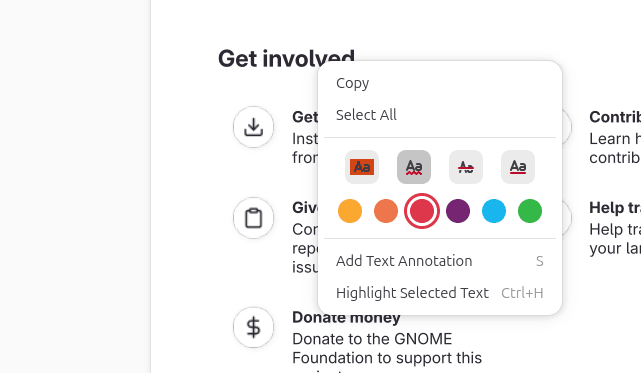Select the green annotation color
The height and width of the screenshot is (373, 641).
[530, 211]
